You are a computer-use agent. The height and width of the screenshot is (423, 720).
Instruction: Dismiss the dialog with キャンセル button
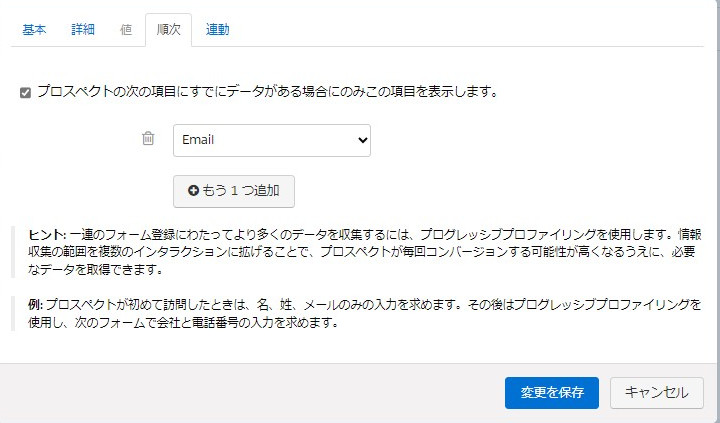click(x=657, y=393)
